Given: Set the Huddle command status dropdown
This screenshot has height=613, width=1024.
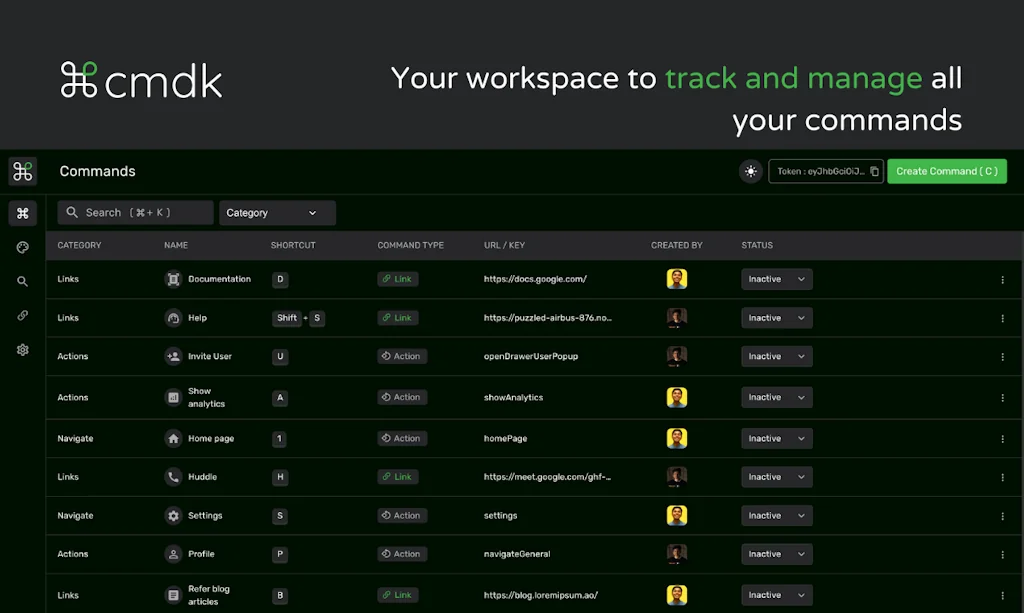Looking at the screenshot, I should [776, 477].
